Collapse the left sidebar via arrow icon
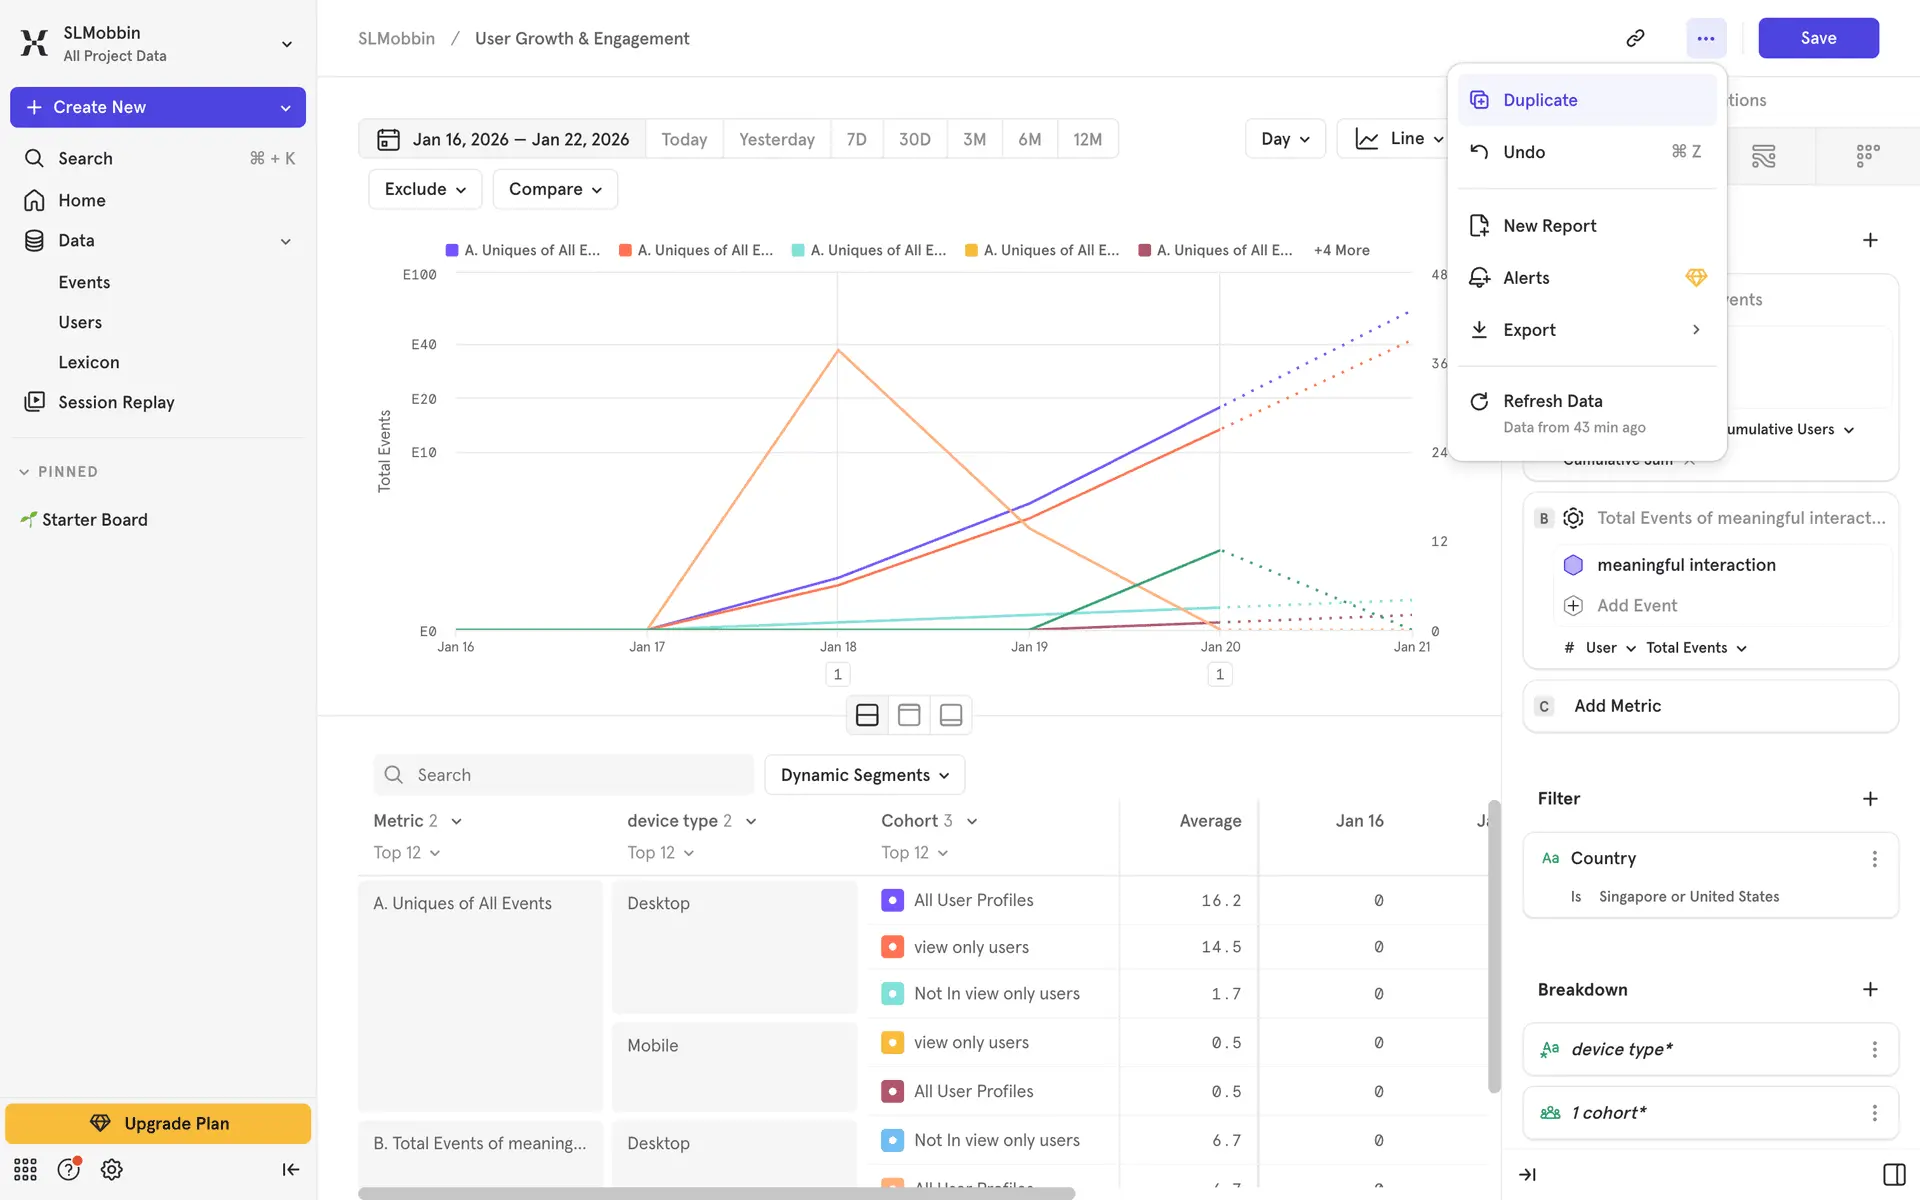This screenshot has height=1200, width=1920. [x=290, y=1169]
